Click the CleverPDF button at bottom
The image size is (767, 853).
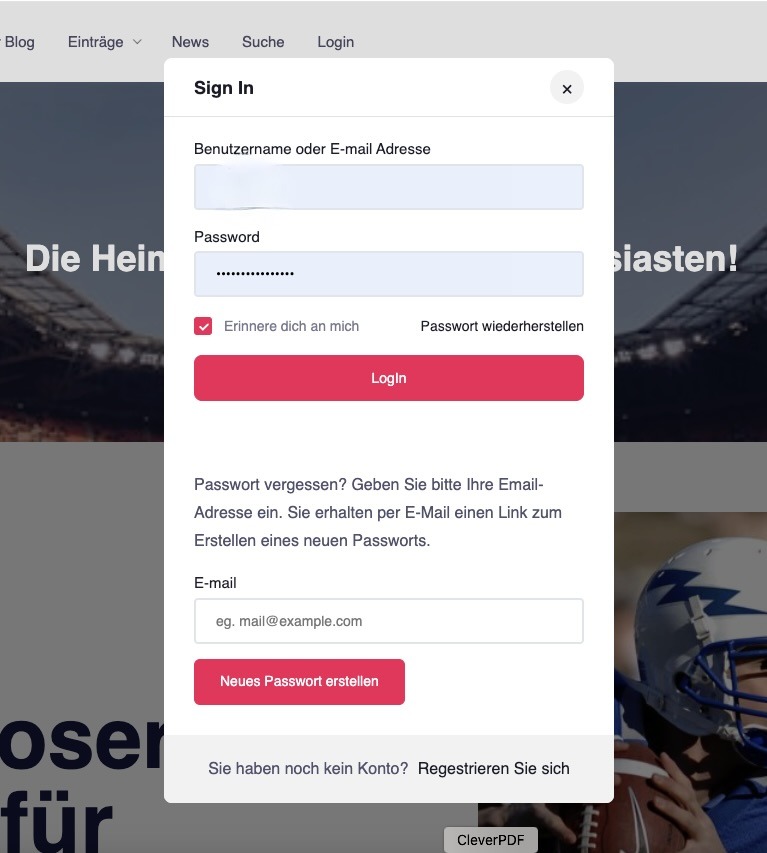491,840
